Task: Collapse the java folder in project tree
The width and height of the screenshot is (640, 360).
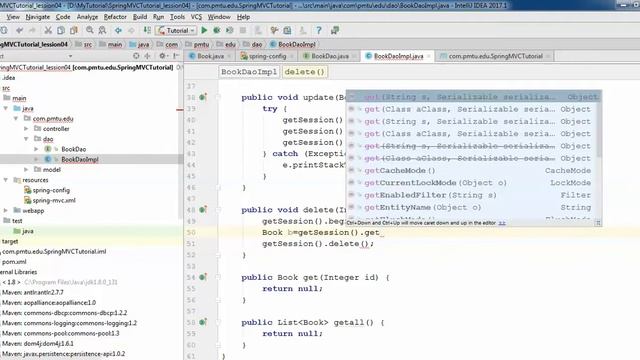Action: [x=6, y=108]
